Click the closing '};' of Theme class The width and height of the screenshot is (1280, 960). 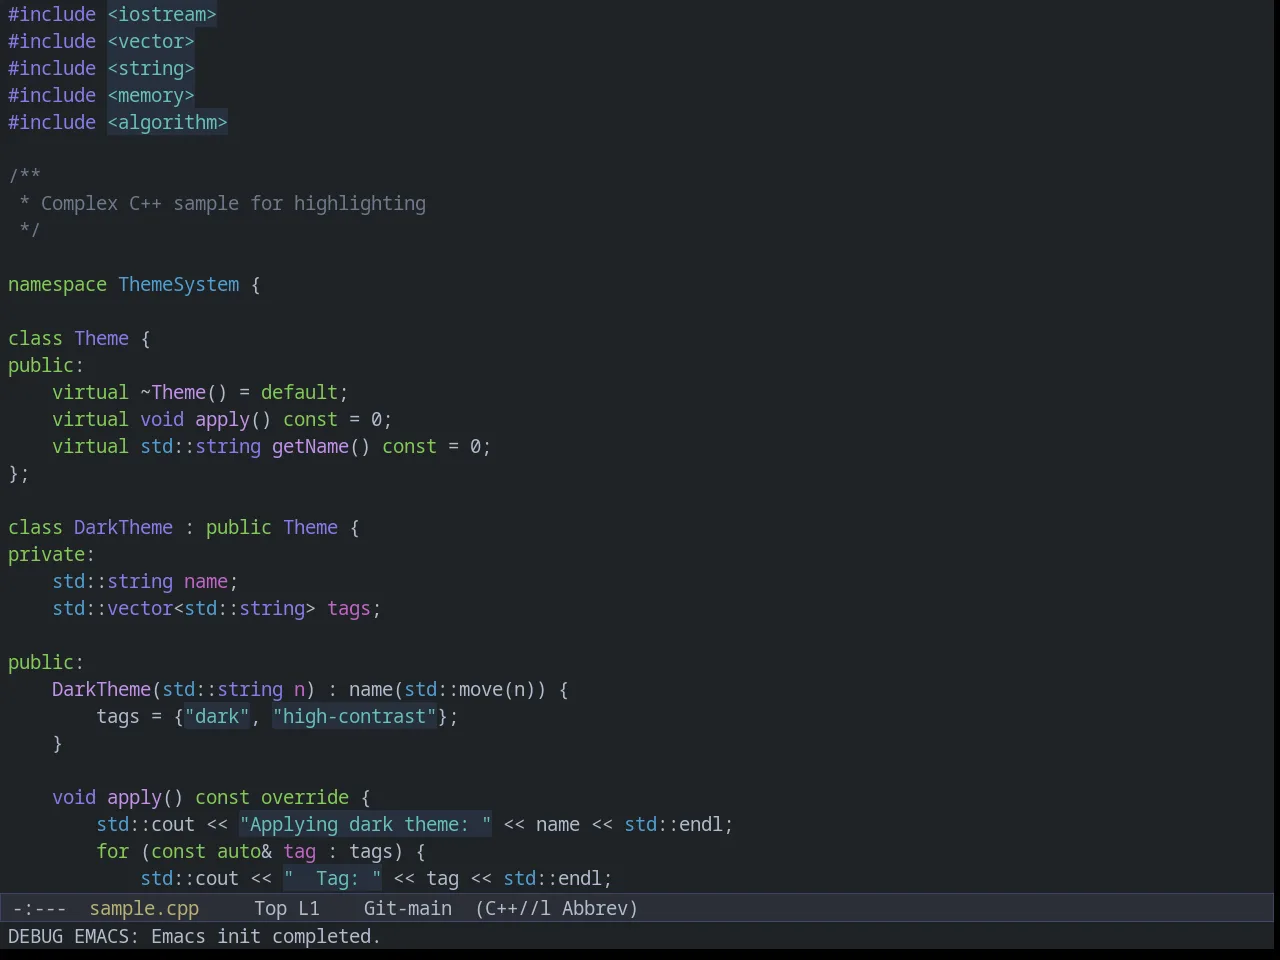pos(19,473)
